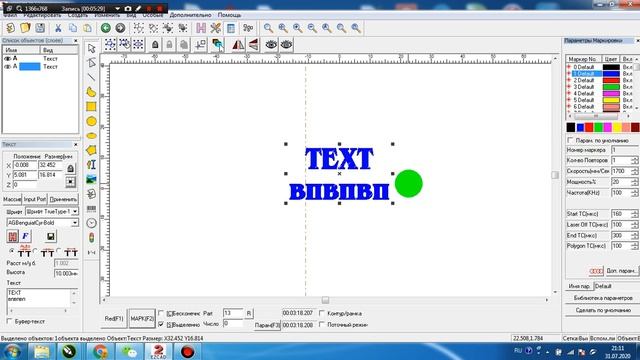Click the green Undo arrow button
Viewport: 640px width, 360px height.
[x=106, y=28]
